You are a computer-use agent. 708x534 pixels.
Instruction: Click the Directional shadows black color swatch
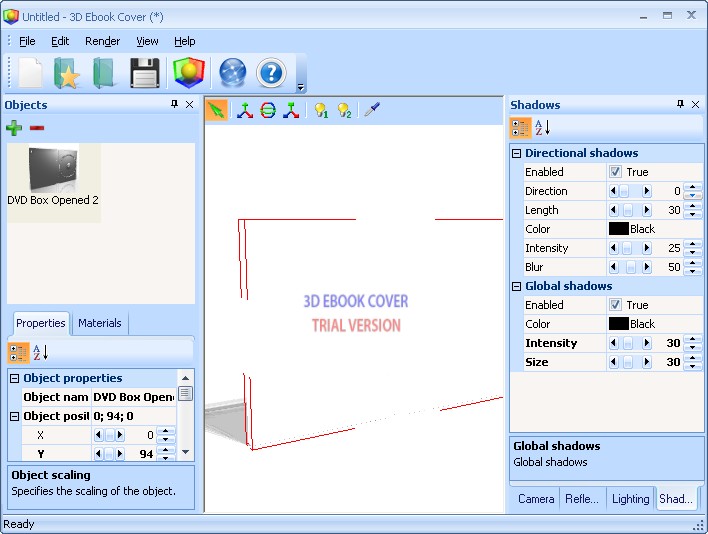618,229
